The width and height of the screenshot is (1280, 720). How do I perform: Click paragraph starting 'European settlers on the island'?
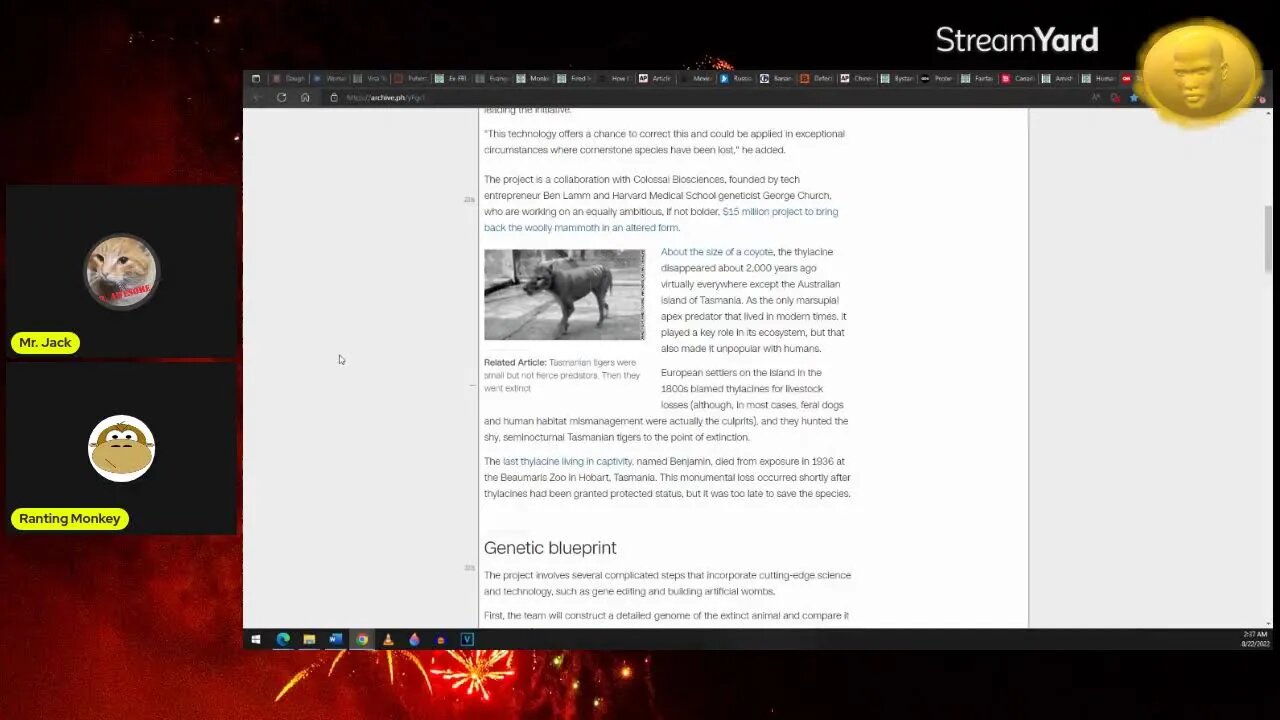[666, 405]
